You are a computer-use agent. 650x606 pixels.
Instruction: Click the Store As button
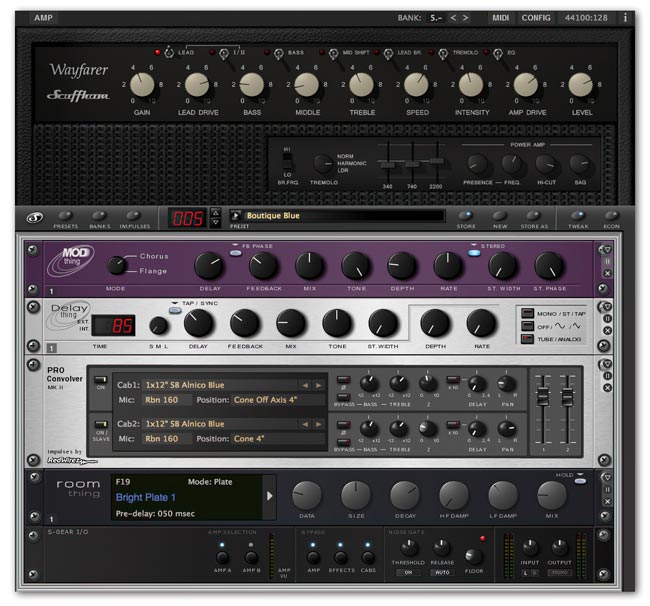click(534, 215)
